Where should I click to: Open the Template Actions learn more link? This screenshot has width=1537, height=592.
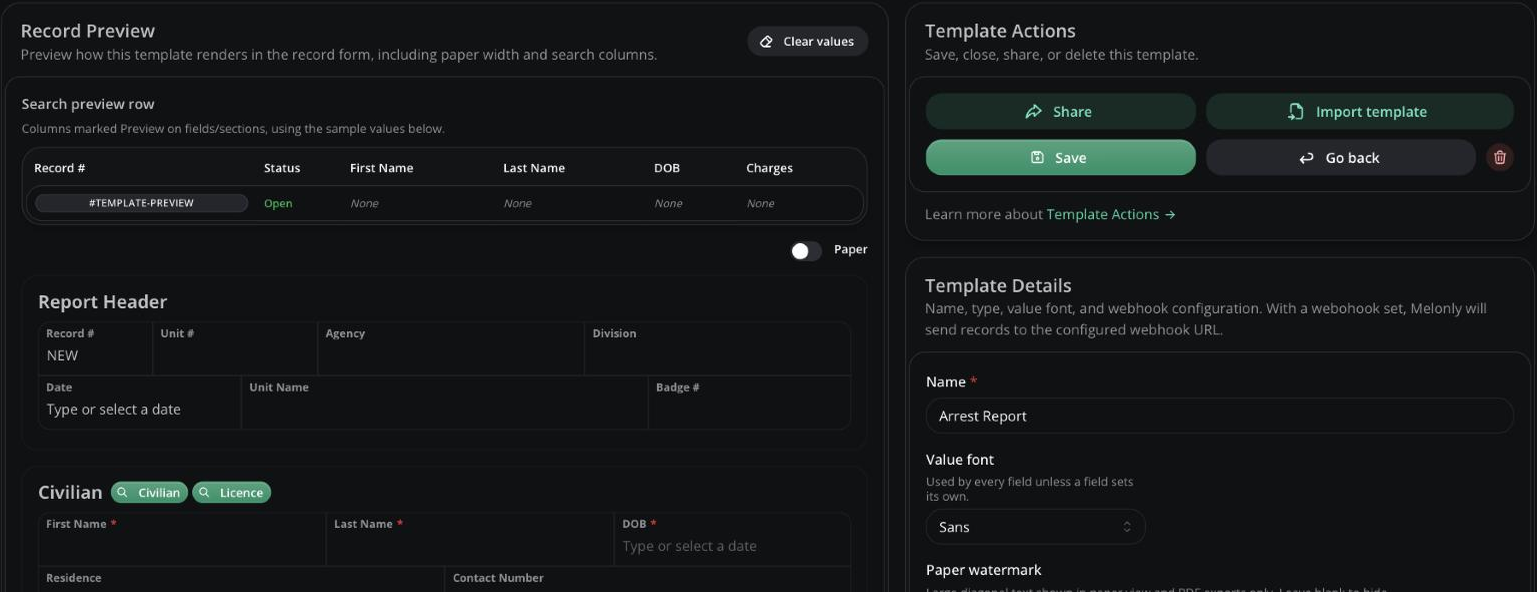point(1111,214)
